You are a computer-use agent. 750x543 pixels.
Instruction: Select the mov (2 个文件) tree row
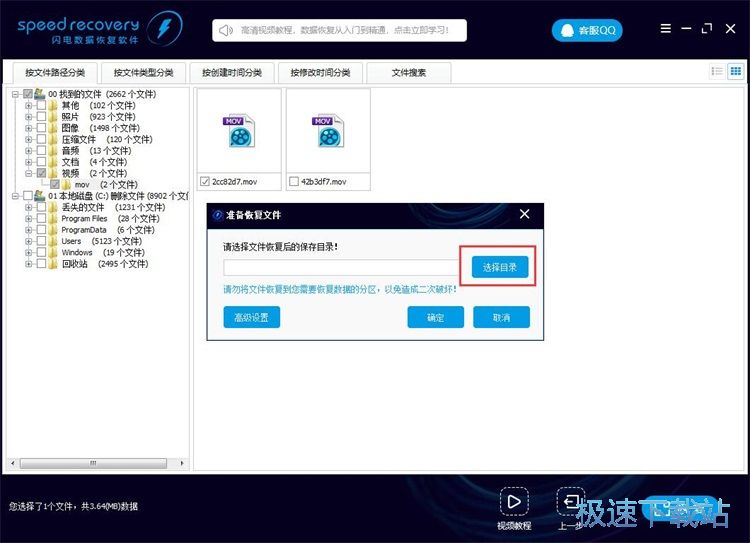tap(106, 184)
